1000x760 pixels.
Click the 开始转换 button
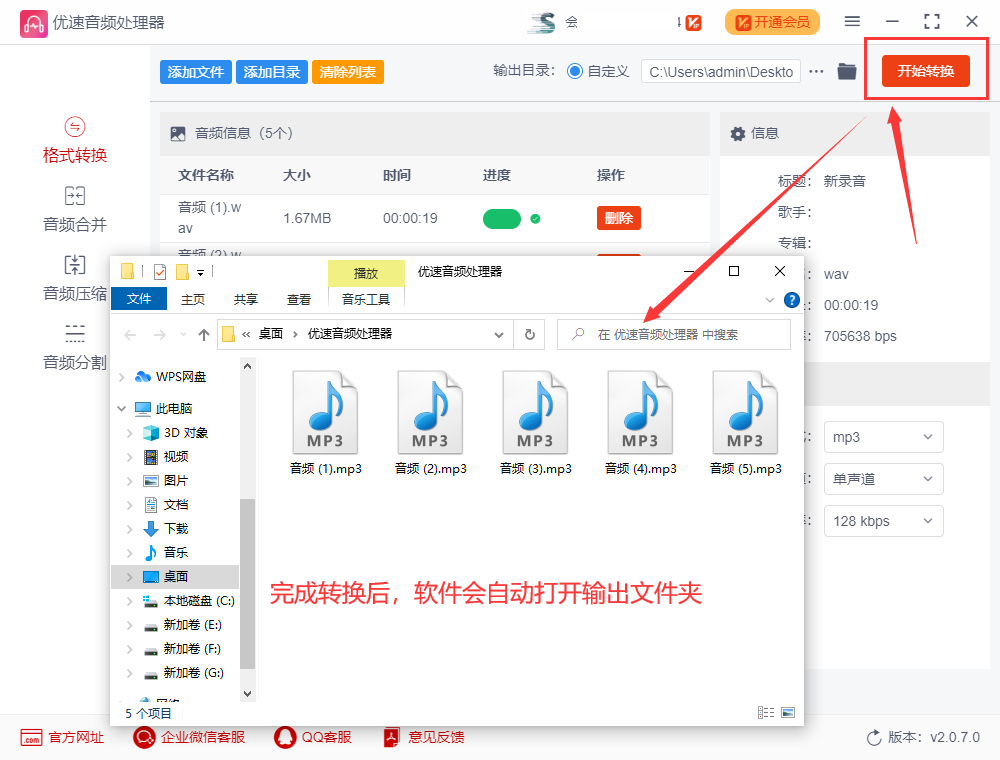(925, 71)
